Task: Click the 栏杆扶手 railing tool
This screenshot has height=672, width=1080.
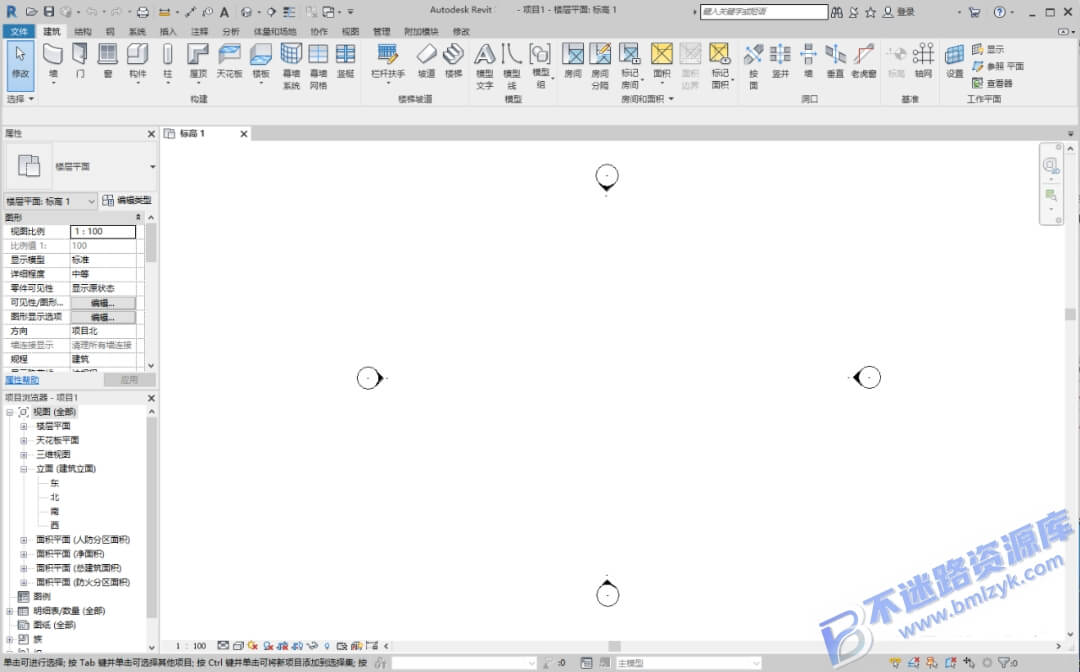Action: tap(388, 62)
